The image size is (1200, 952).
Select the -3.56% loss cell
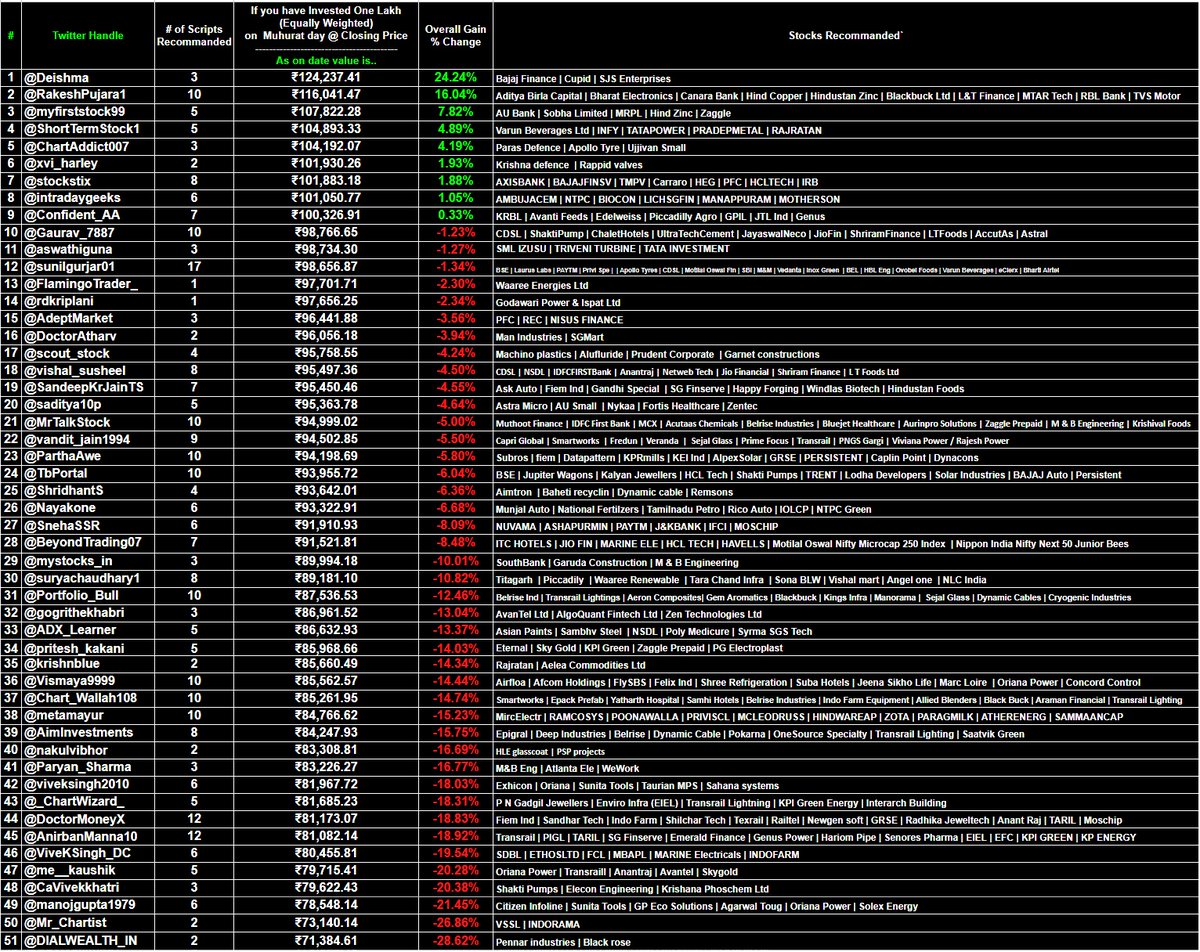(x=455, y=318)
